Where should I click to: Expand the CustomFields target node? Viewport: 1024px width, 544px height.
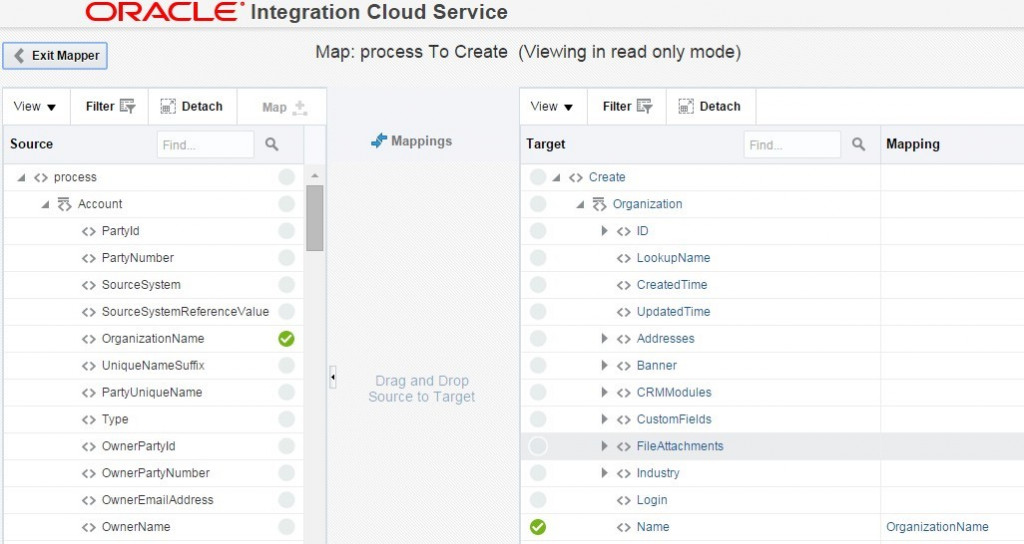[604, 419]
